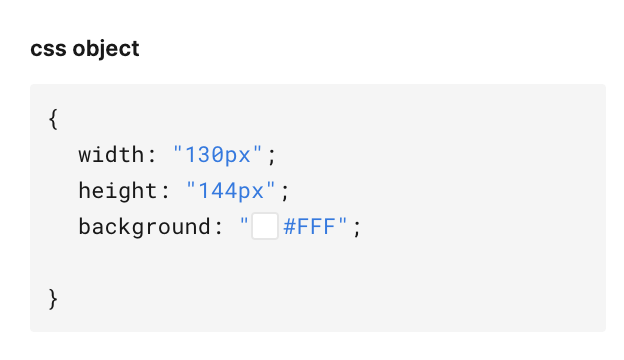Click the white #FFF color swatch
This screenshot has height=360, width=624.
pyautogui.click(x=265, y=226)
